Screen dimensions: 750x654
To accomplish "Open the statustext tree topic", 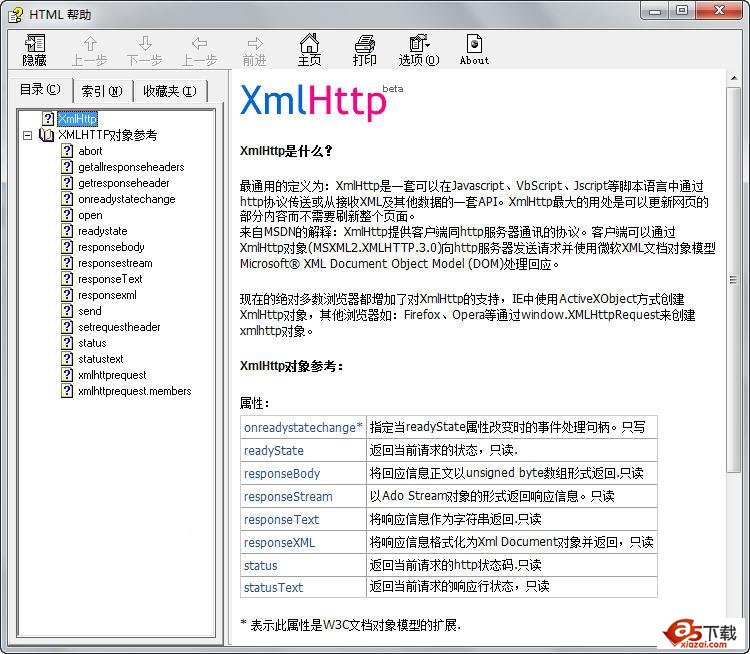I will click(x=101, y=359).
